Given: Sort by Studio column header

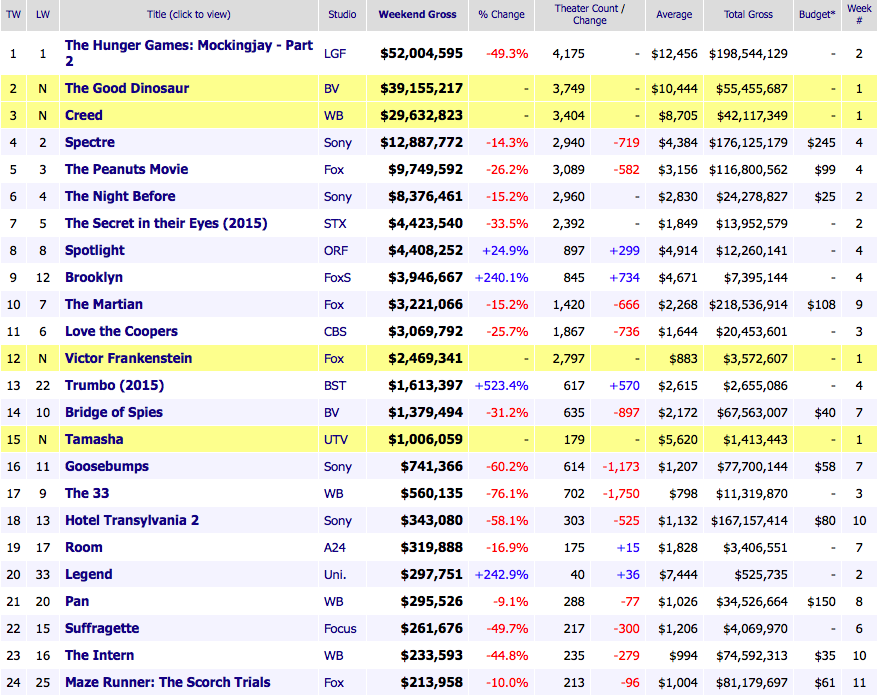Looking at the screenshot, I should pyautogui.click(x=342, y=15).
